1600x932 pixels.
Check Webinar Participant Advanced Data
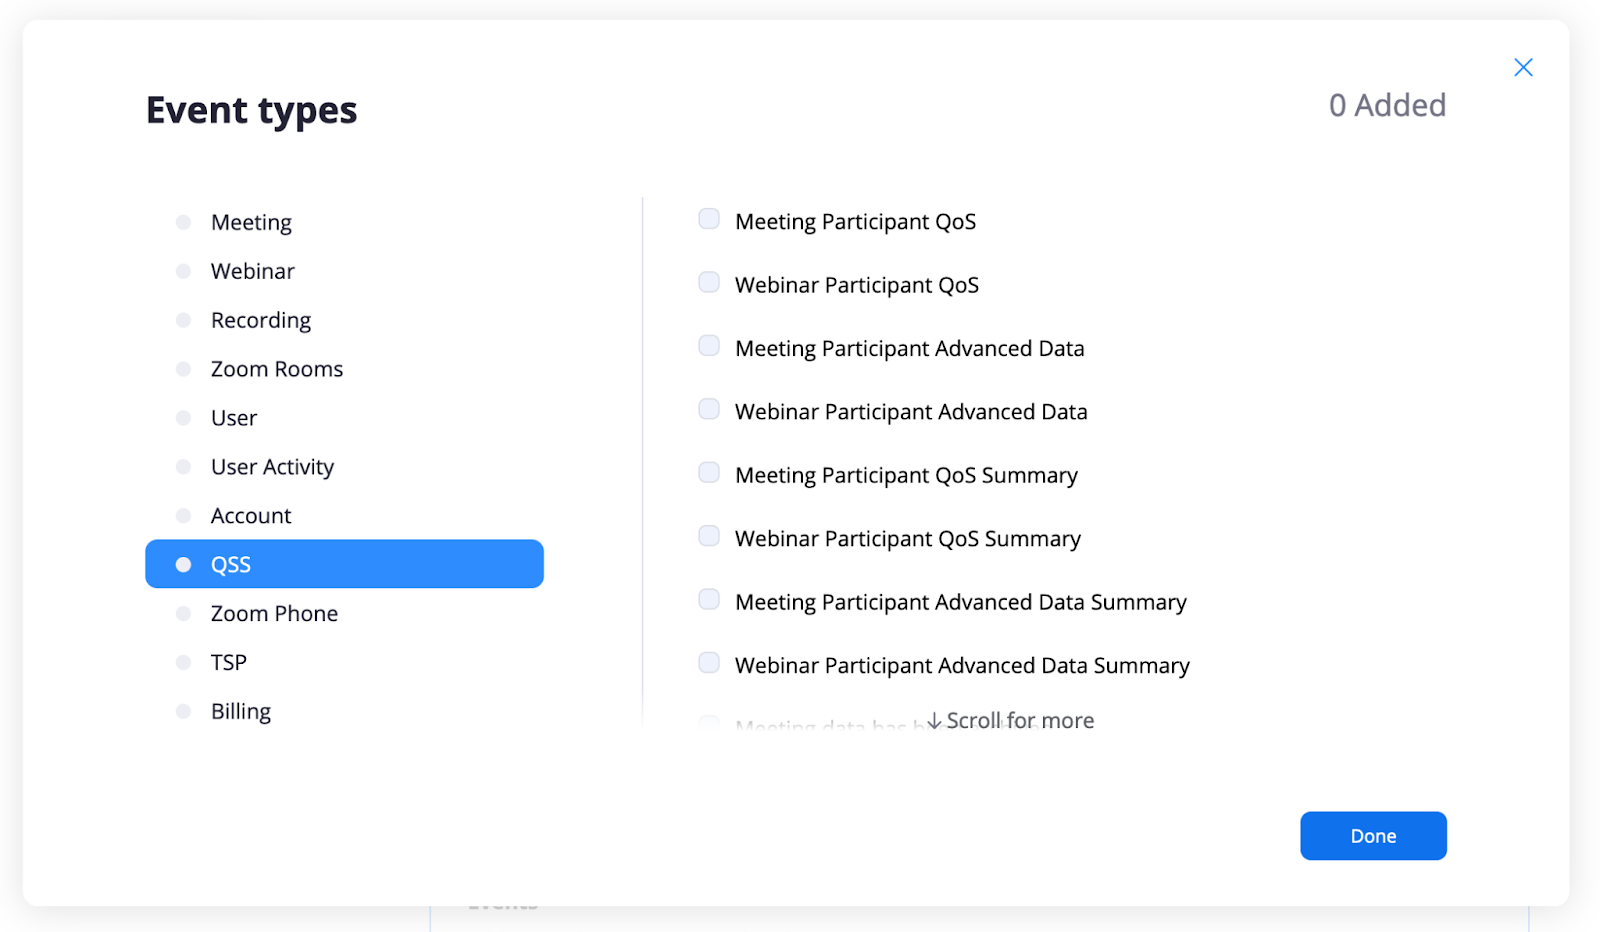pyautogui.click(x=708, y=409)
